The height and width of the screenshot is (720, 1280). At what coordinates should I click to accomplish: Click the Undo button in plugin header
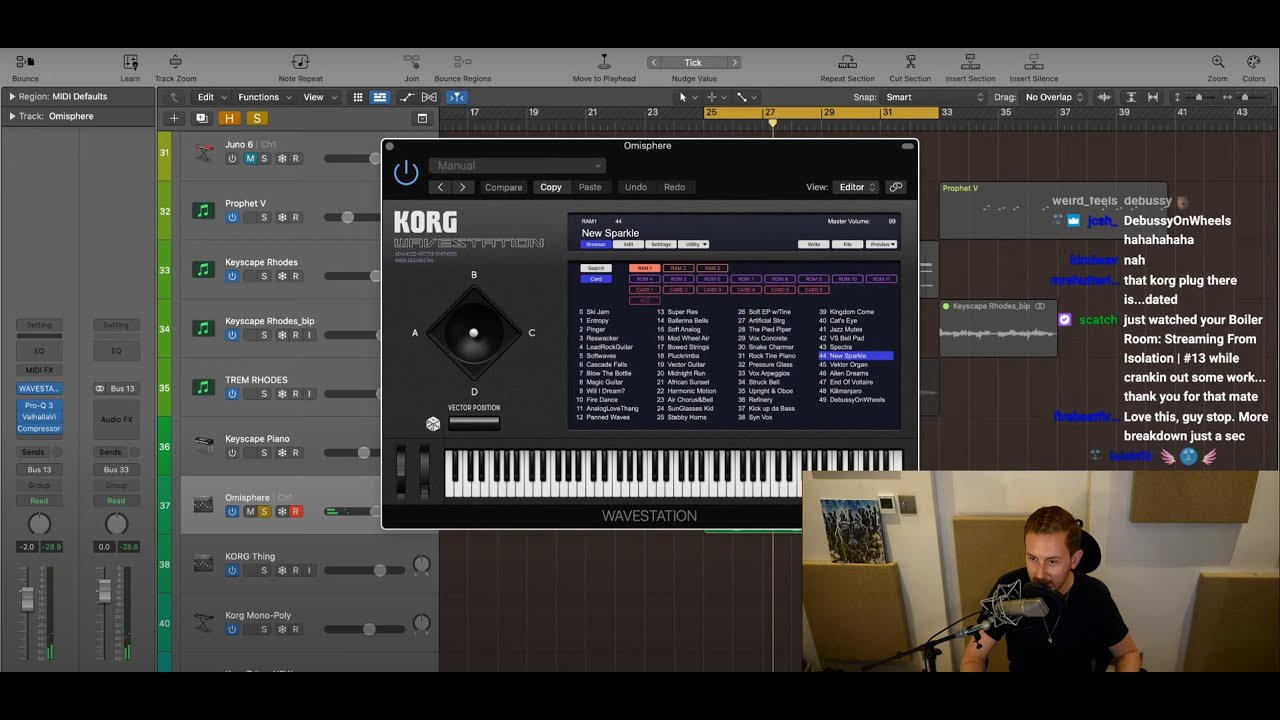pos(636,187)
